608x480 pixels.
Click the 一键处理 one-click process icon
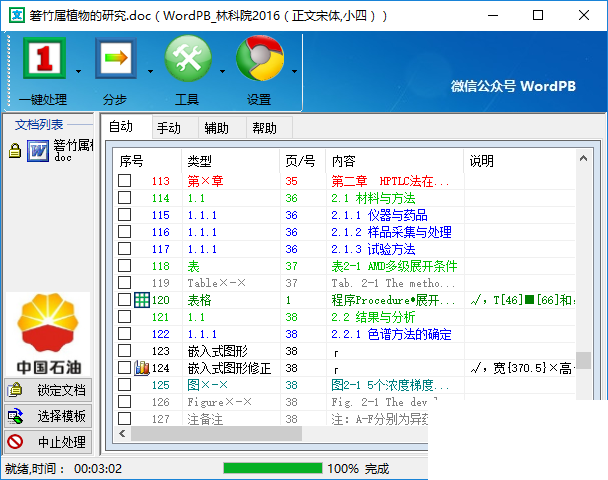[x=44, y=58]
